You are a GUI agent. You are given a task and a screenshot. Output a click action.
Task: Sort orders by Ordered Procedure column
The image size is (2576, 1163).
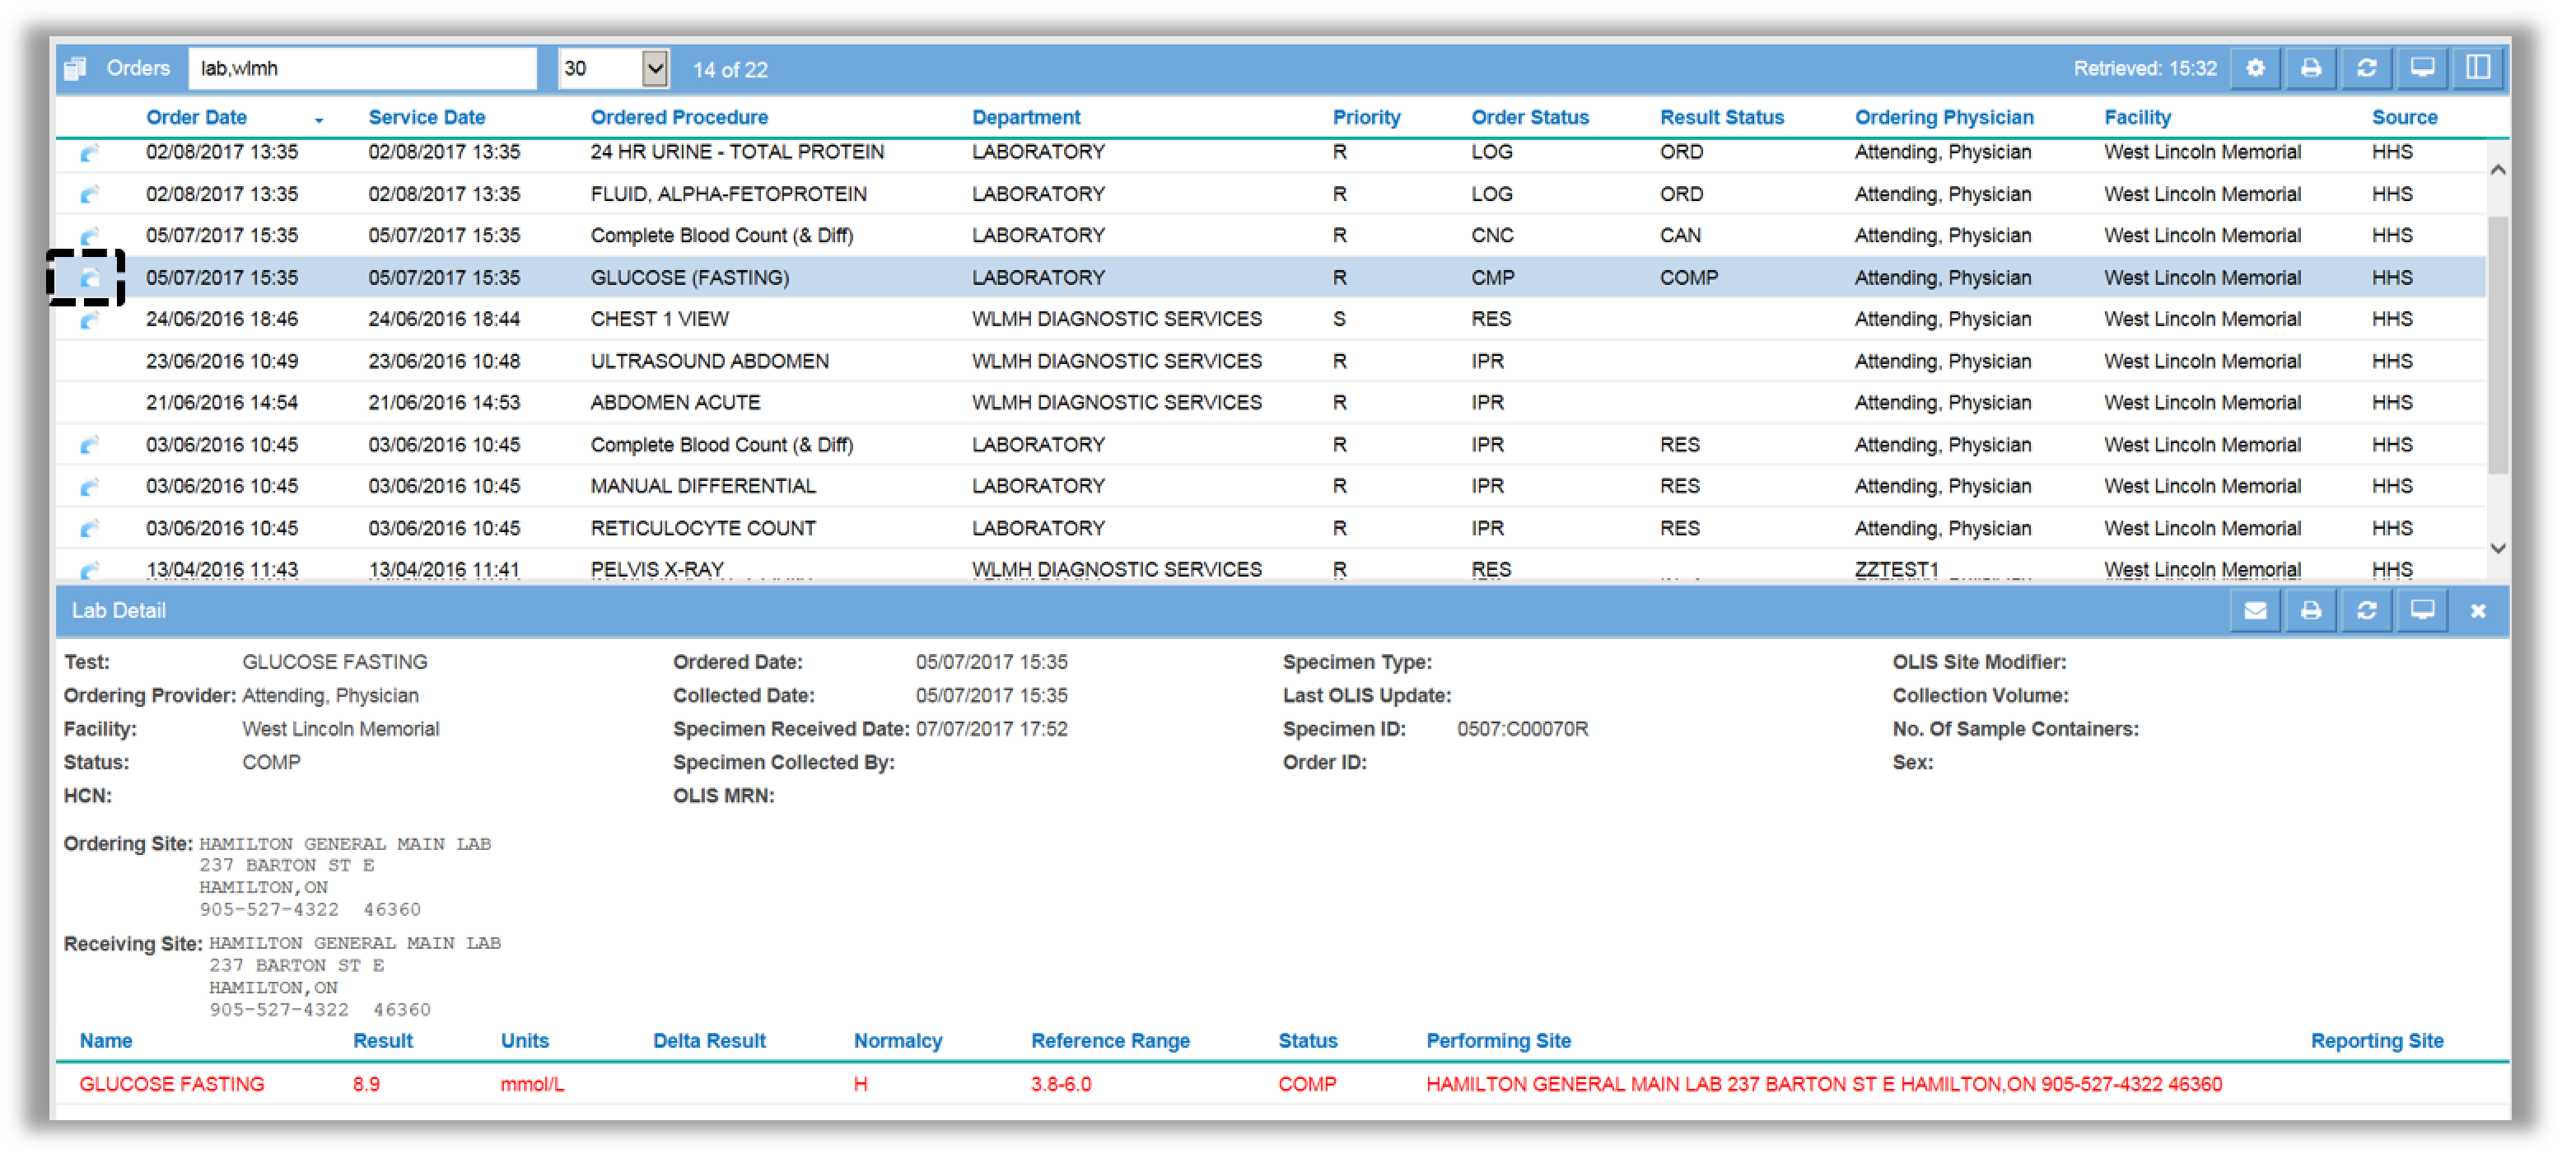click(x=679, y=117)
